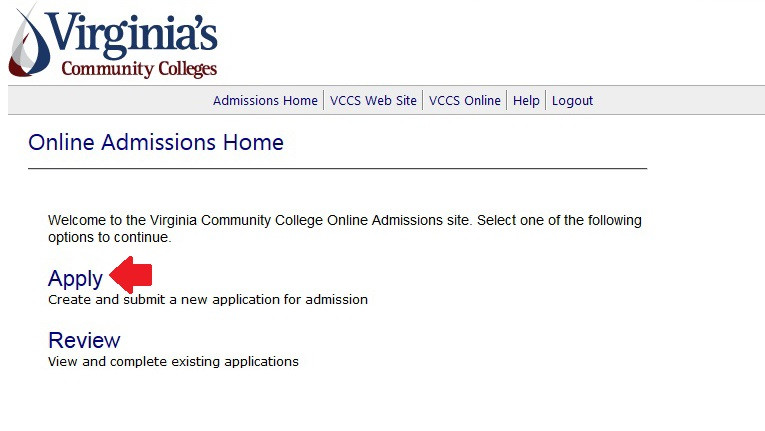Open the VCCS Online menu item
765x431 pixels.
tap(465, 100)
